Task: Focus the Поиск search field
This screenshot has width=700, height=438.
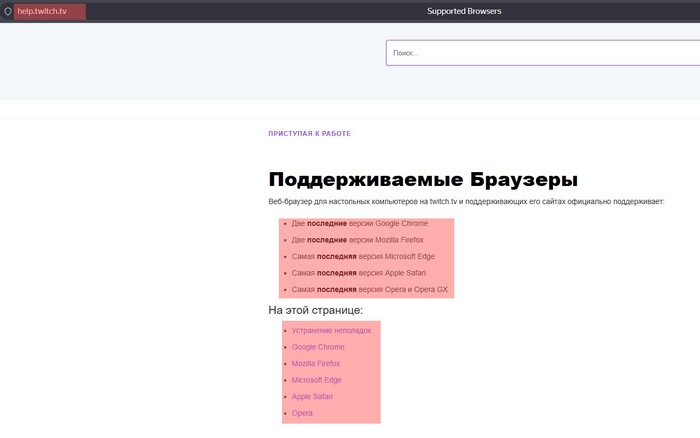Action: [x=540, y=53]
